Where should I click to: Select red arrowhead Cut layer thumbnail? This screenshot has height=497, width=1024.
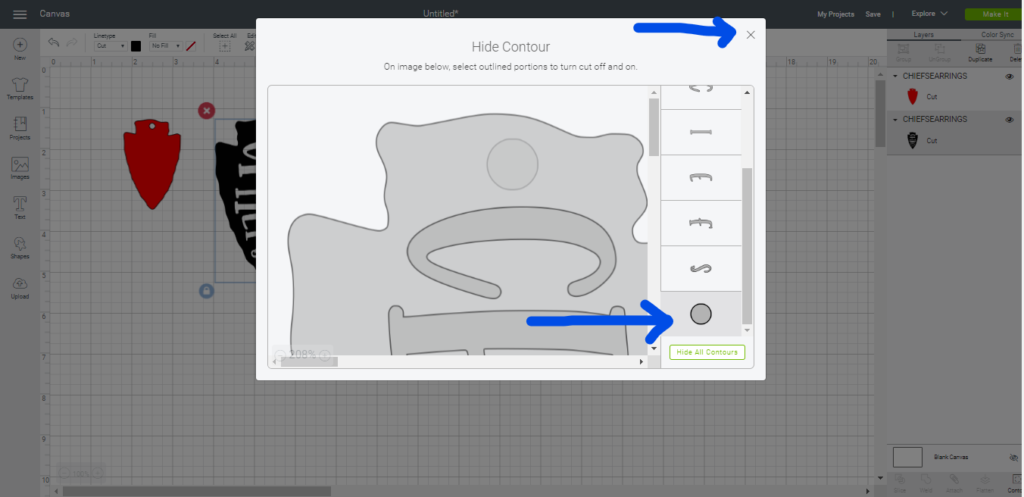point(912,97)
